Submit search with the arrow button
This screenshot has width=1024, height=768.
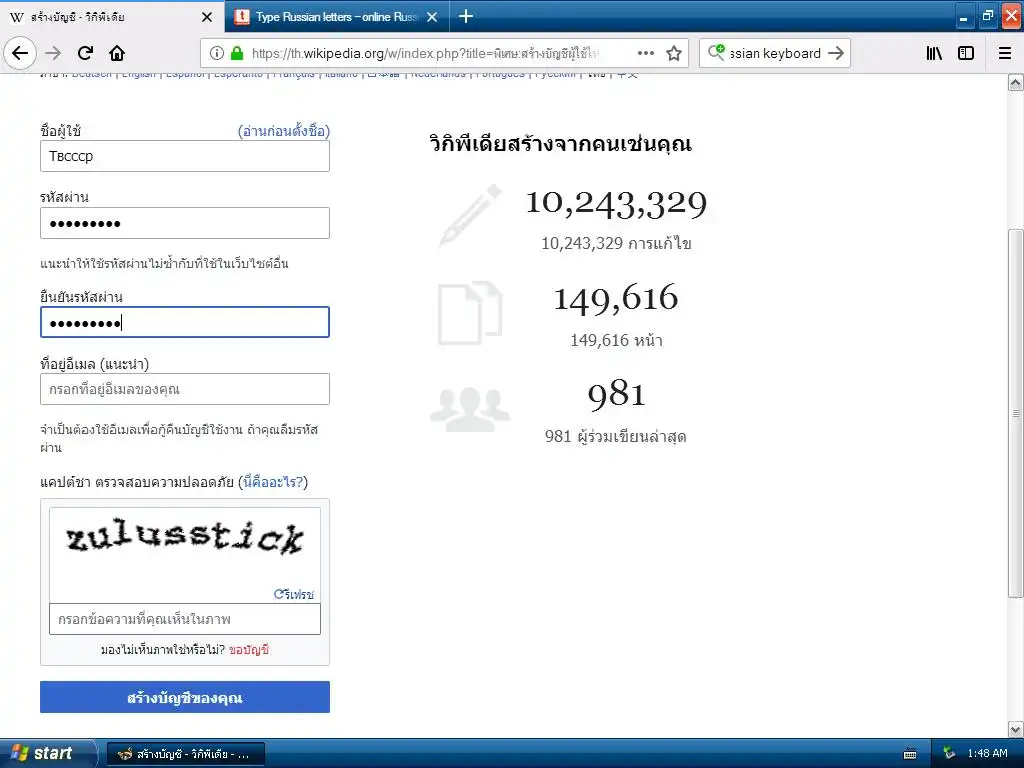pos(836,53)
